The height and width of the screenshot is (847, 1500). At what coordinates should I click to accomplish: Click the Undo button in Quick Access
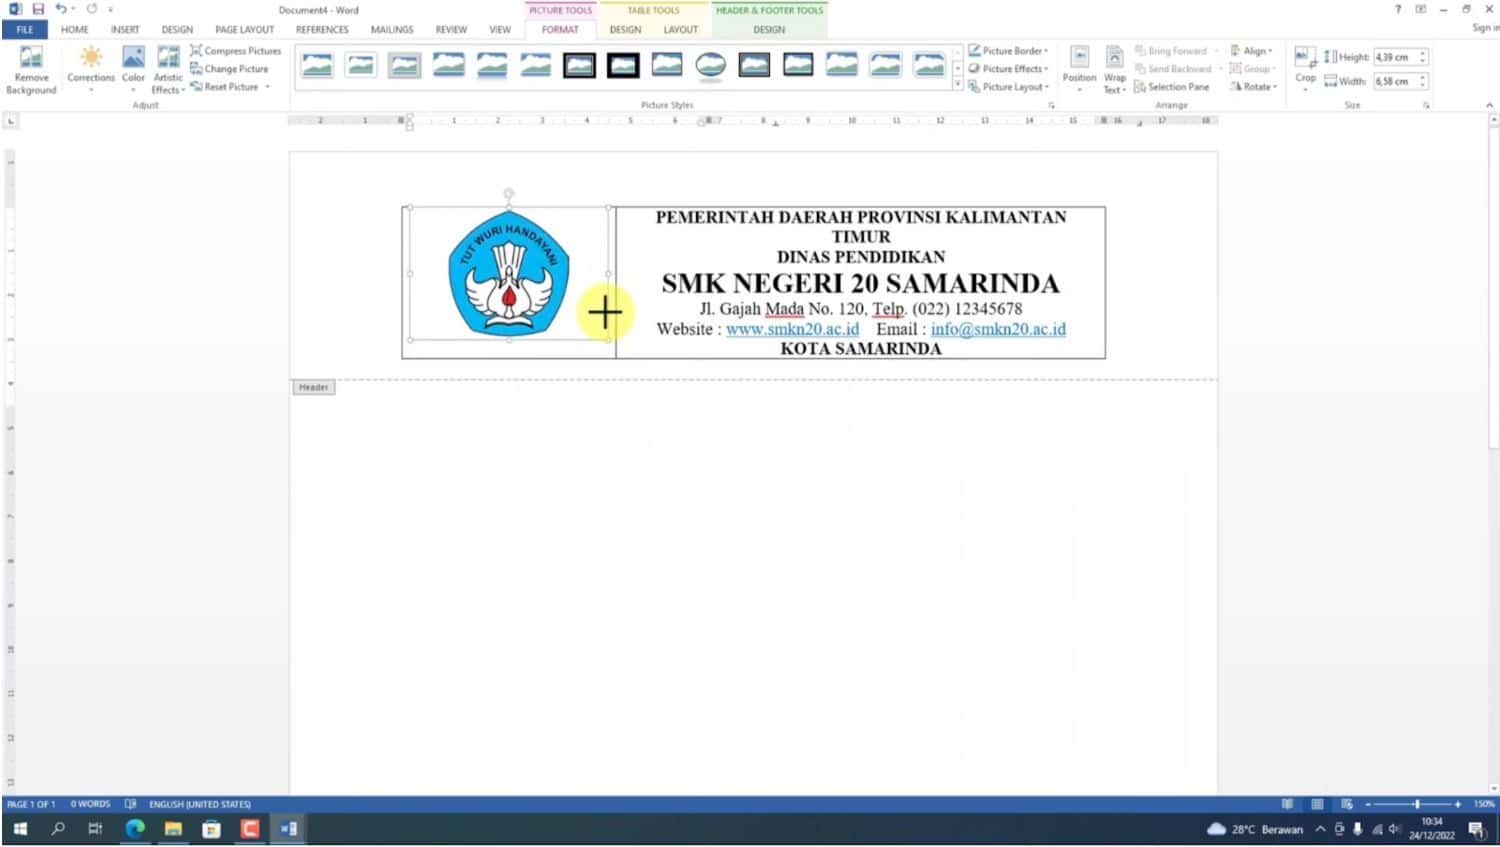(x=60, y=9)
